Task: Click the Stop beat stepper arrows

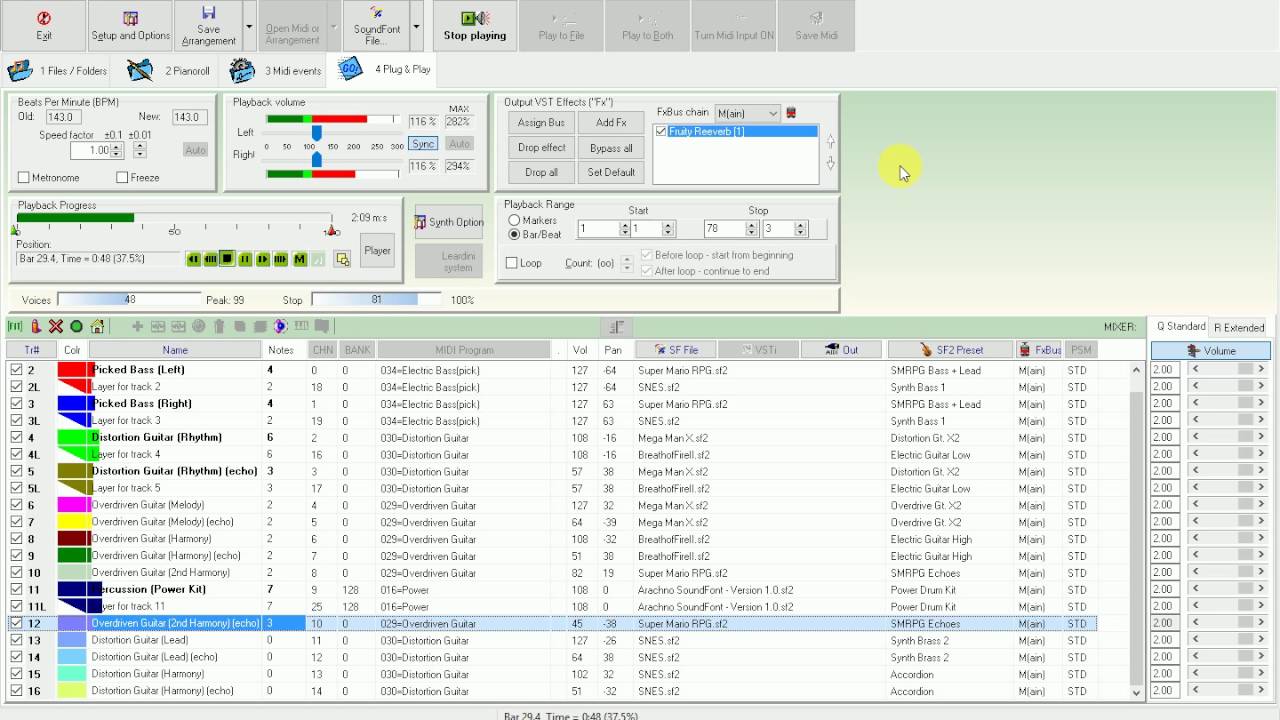Action: [x=800, y=229]
